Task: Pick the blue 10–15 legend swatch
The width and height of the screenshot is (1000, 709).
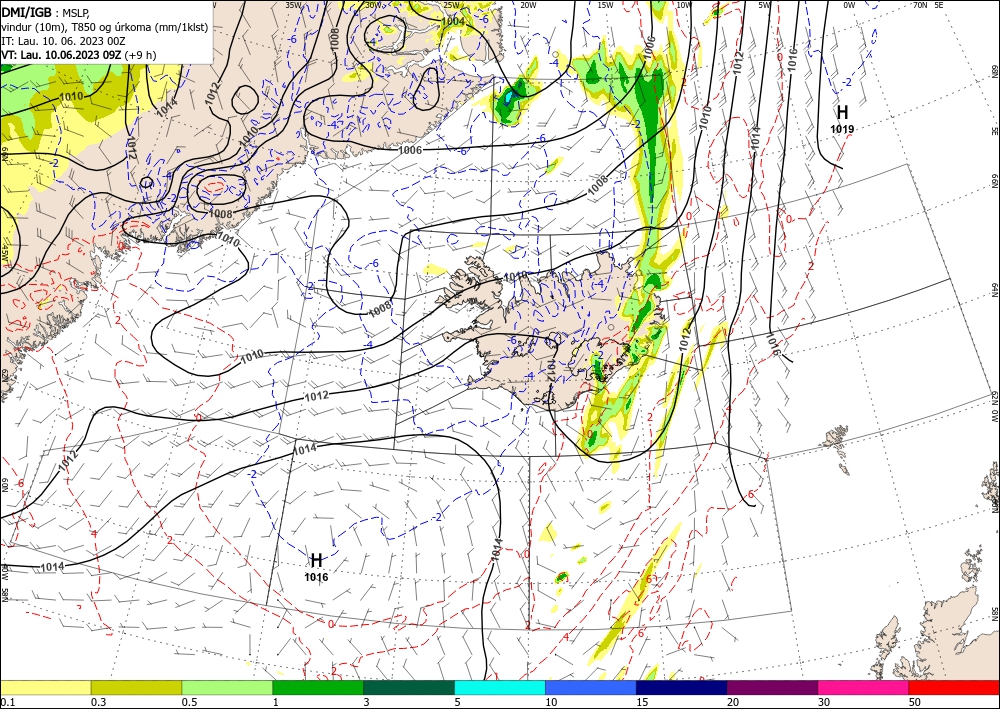Action: [x=591, y=687]
